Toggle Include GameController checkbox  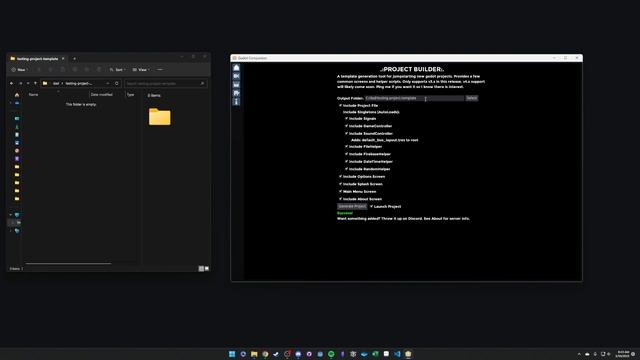tap(347, 126)
